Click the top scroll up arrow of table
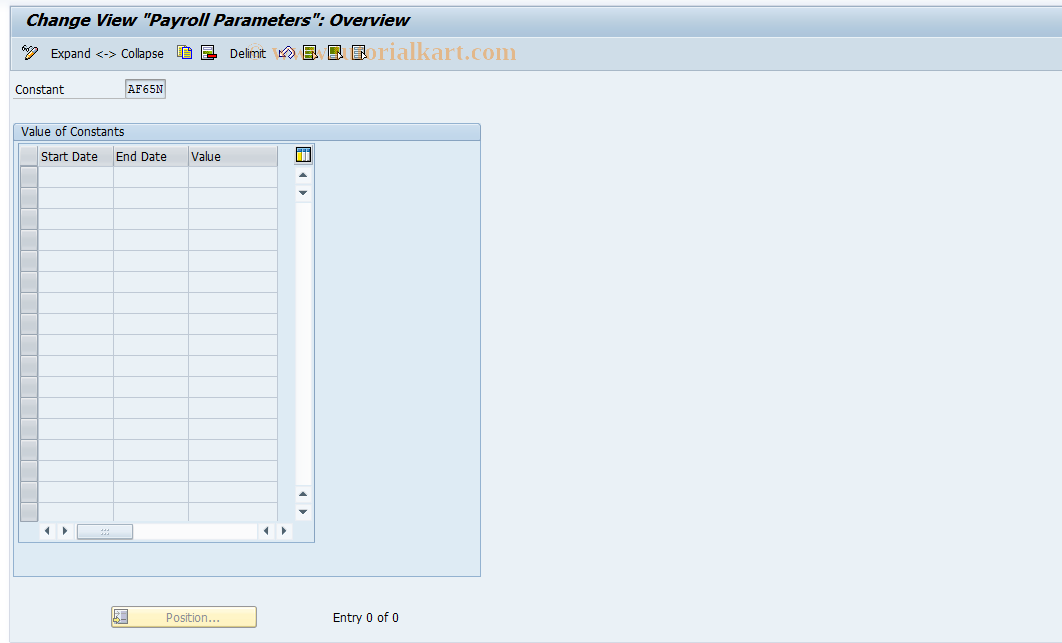Image resolution: width=1062 pixels, height=643 pixels. pyautogui.click(x=303, y=175)
